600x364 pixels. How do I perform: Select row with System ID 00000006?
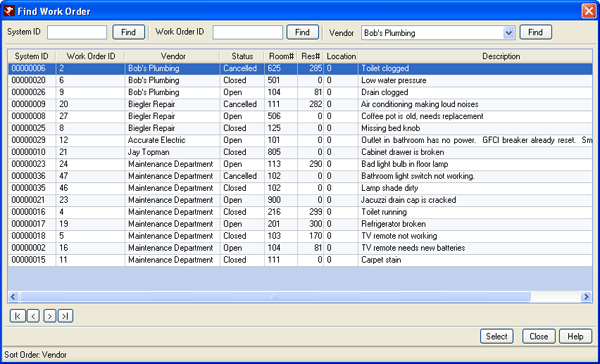click(x=300, y=69)
